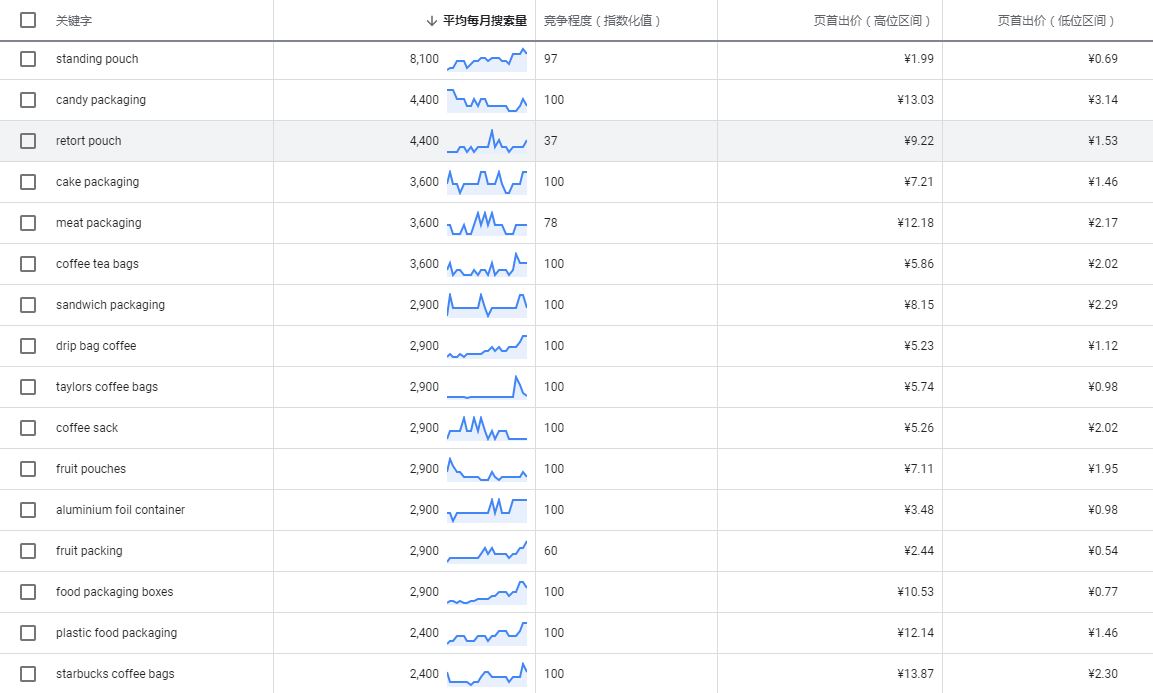Click the cake packaging keyword text
The image size is (1153, 693).
[97, 182]
